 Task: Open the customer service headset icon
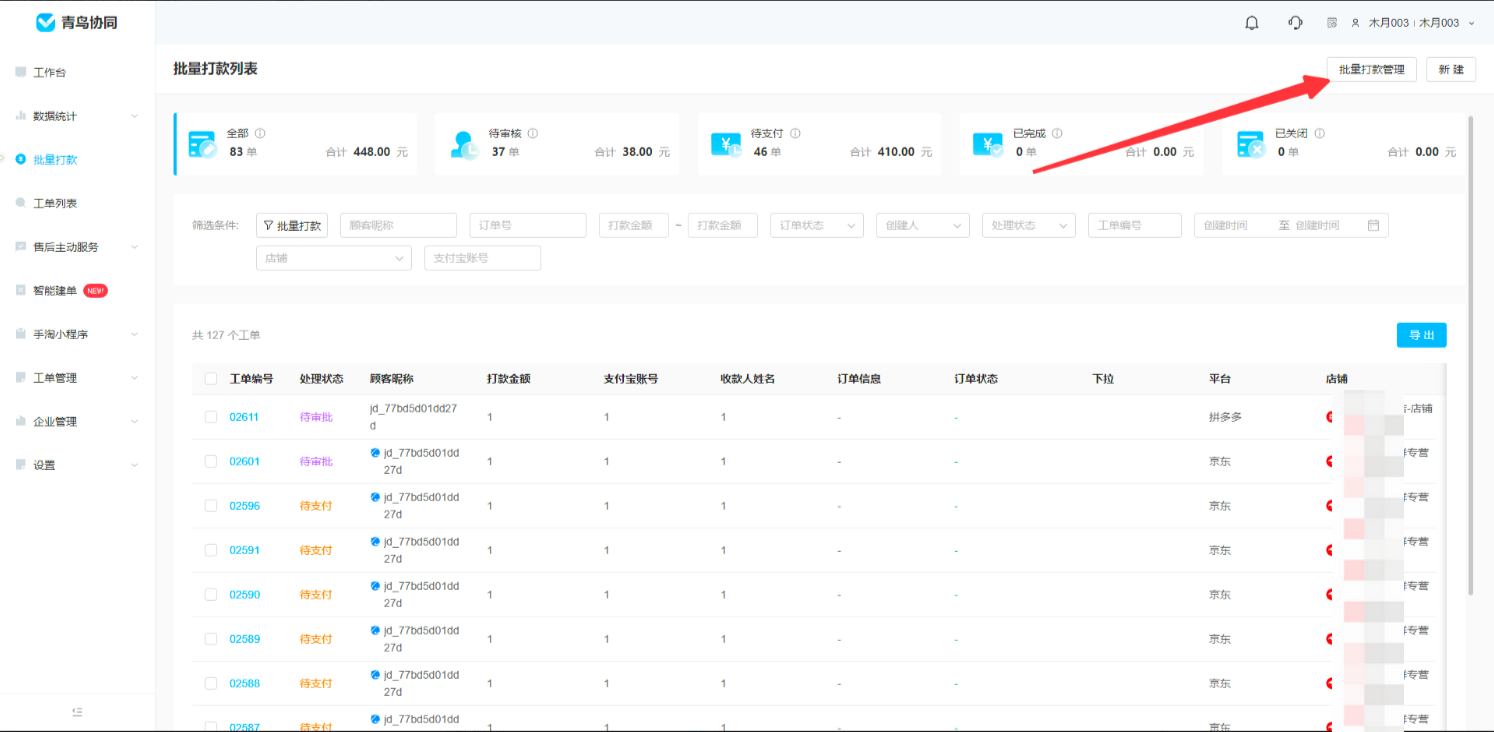(x=1295, y=23)
